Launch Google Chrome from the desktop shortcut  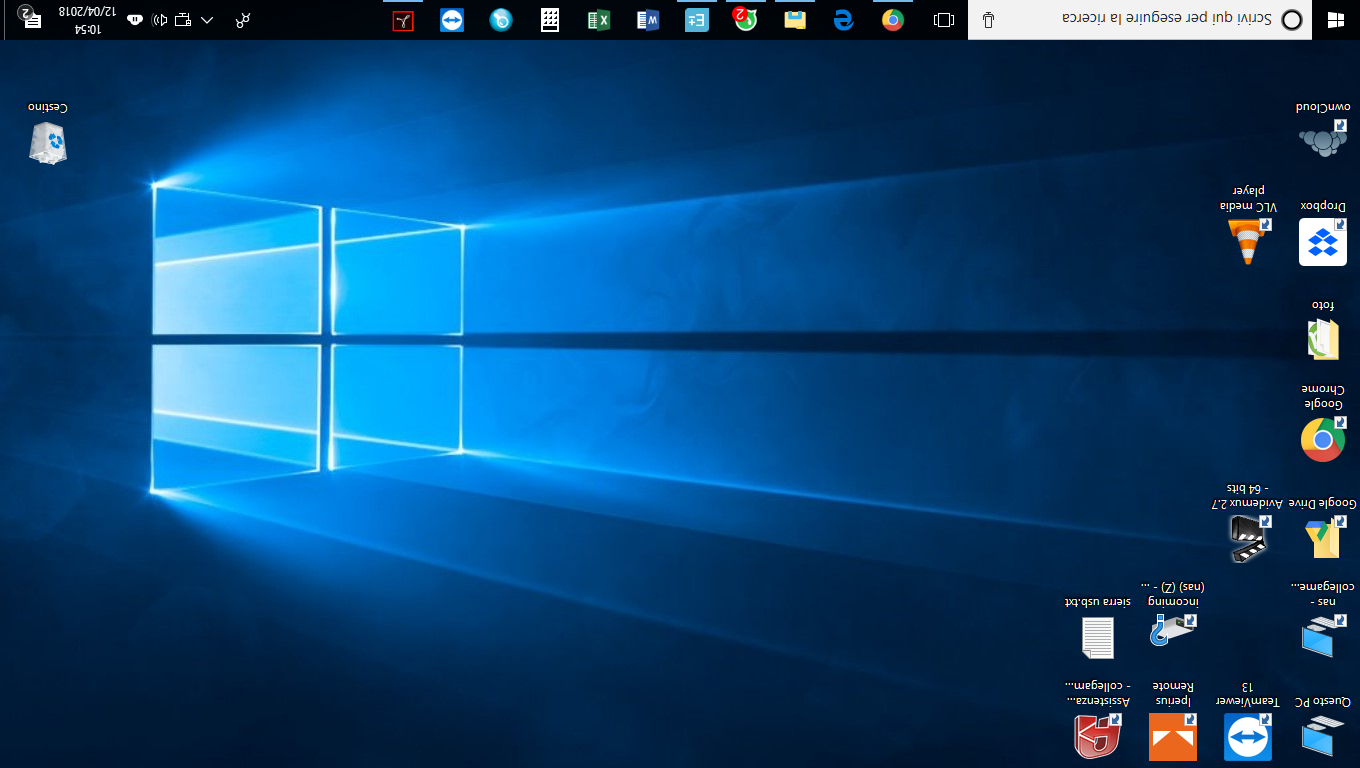point(1323,424)
